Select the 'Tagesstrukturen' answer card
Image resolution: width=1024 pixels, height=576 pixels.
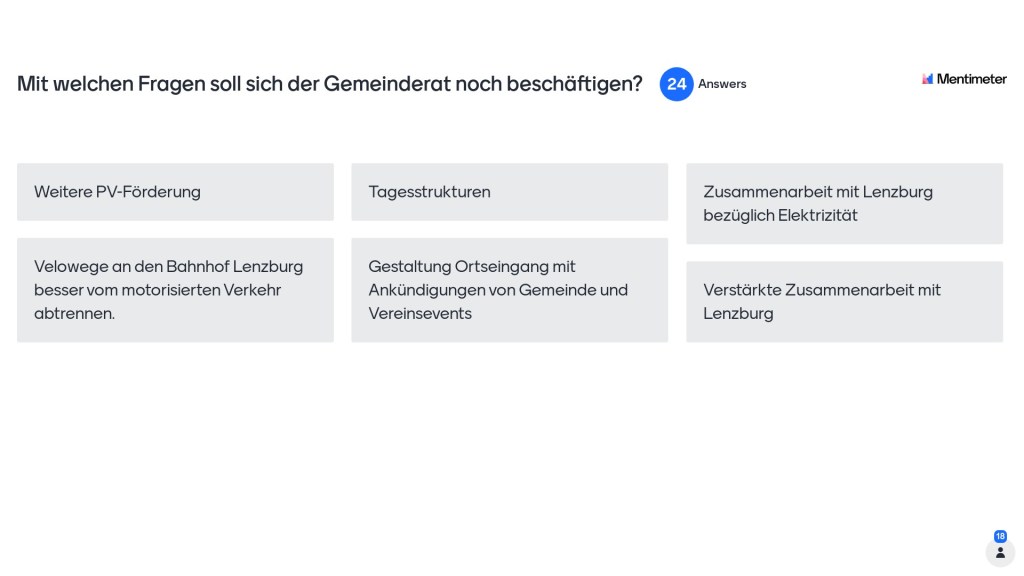[x=509, y=192]
